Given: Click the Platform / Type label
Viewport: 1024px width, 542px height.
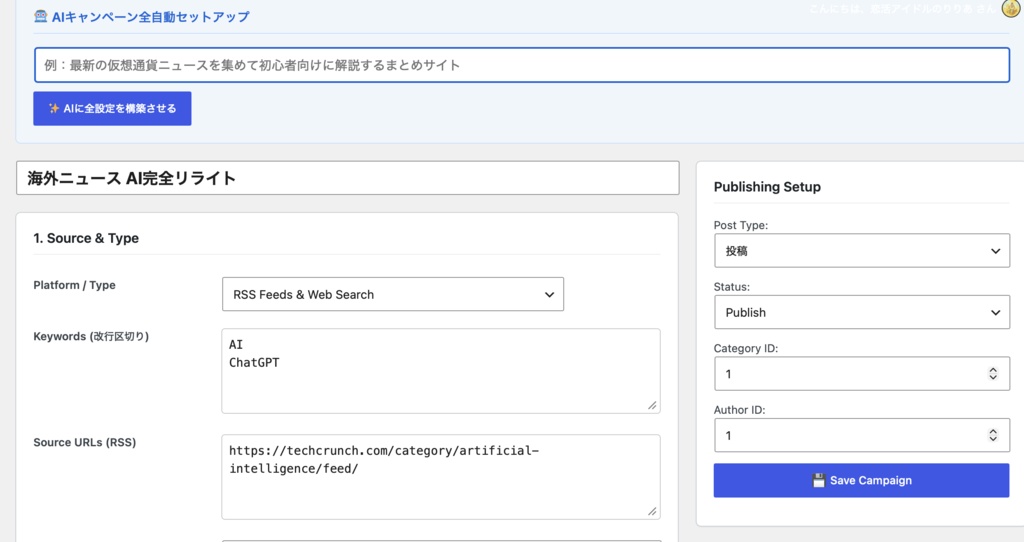Looking at the screenshot, I should point(74,285).
